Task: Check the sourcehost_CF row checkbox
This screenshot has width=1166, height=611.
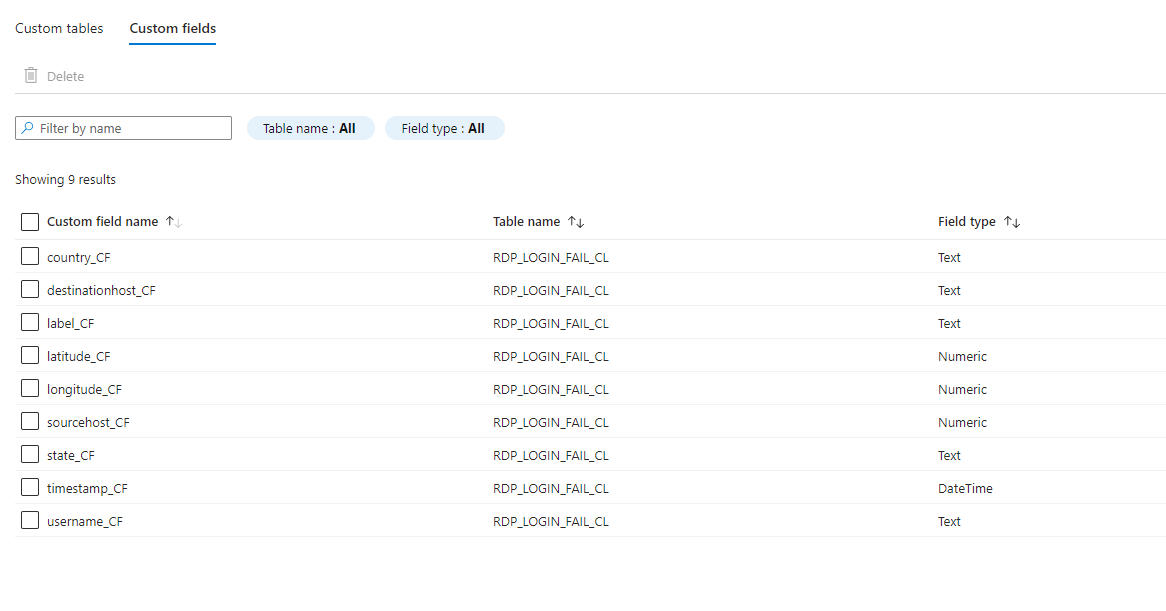Action: click(x=30, y=421)
